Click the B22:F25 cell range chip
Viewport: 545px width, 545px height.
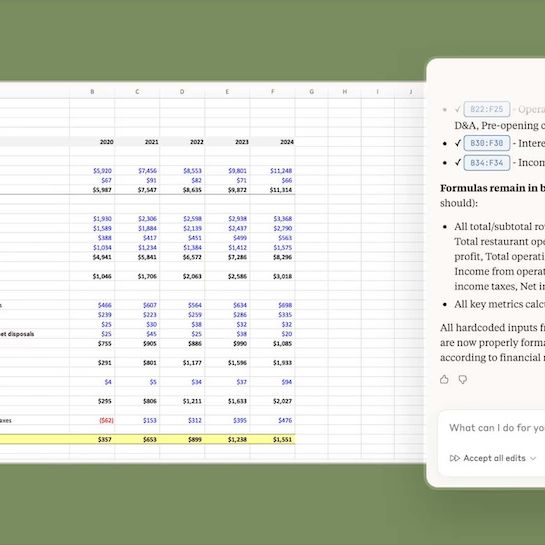[x=487, y=109]
